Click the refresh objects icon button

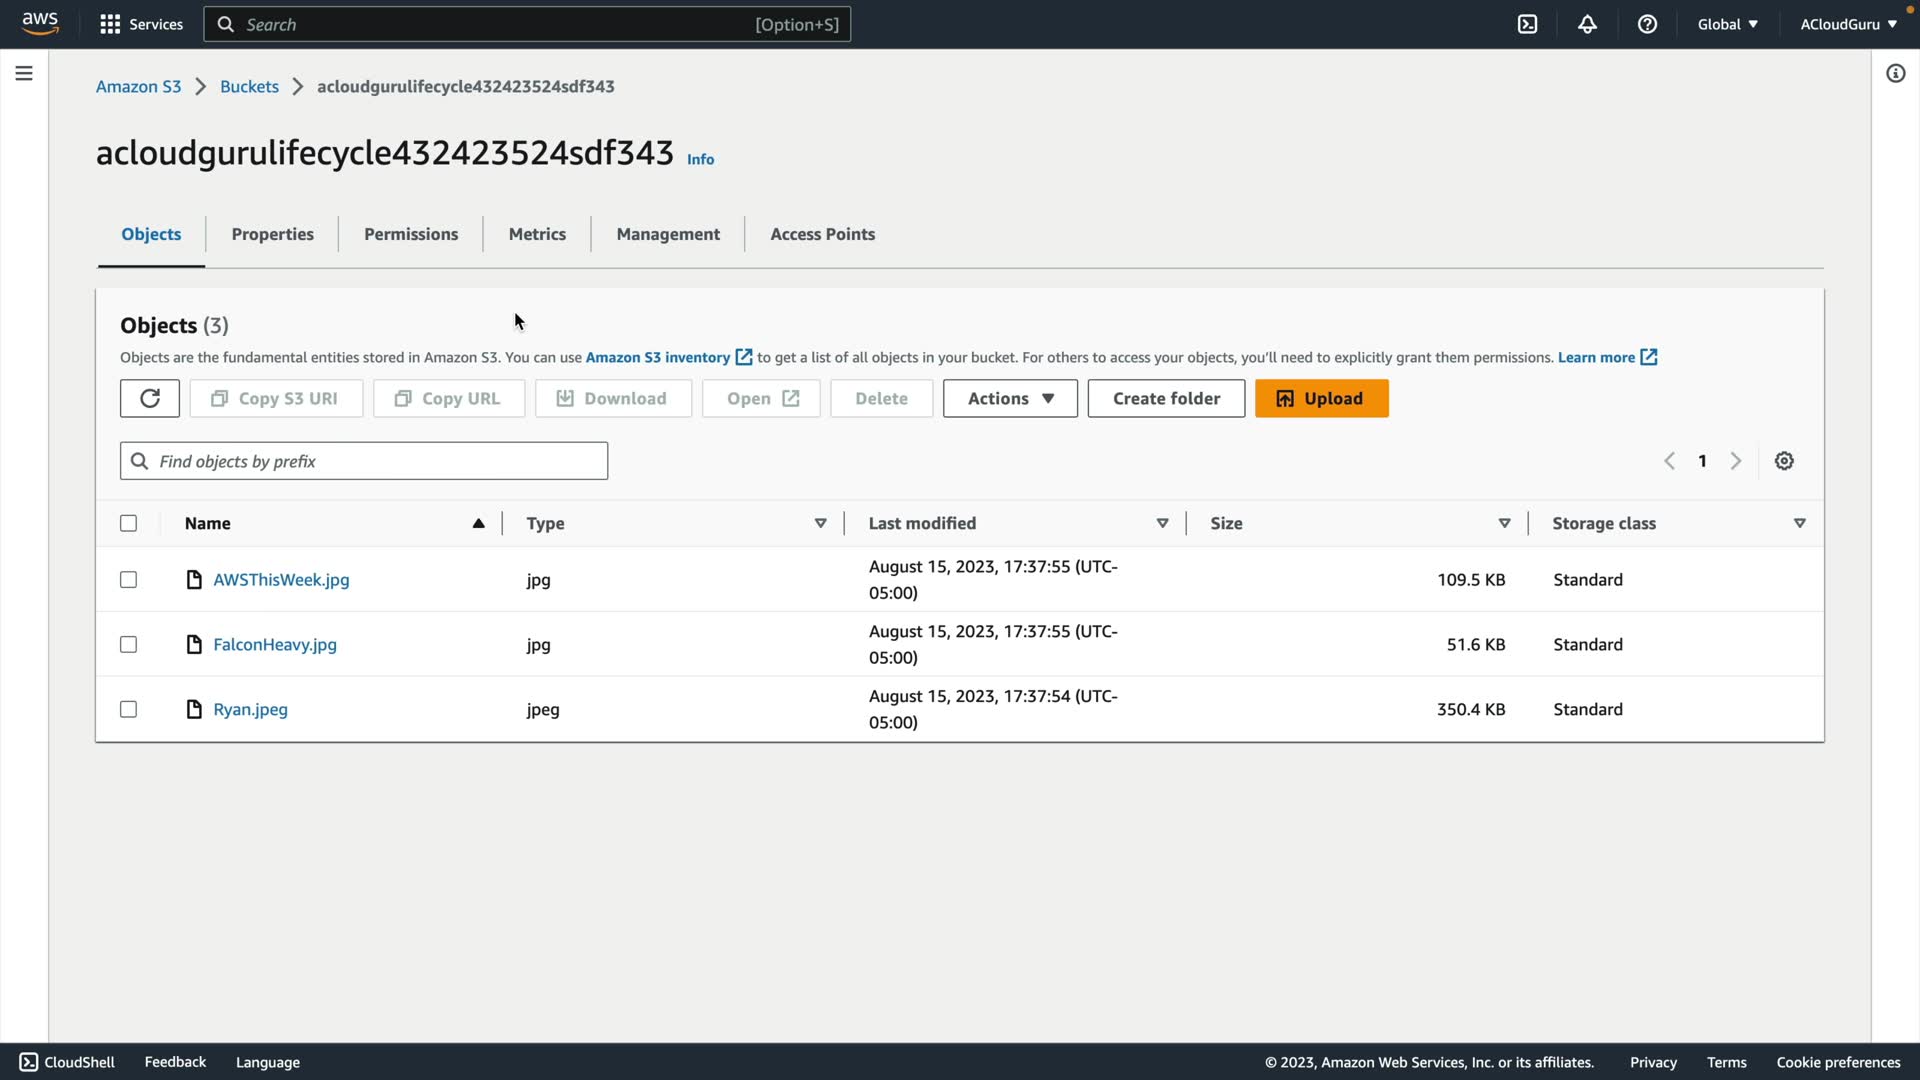click(x=150, y=398)
